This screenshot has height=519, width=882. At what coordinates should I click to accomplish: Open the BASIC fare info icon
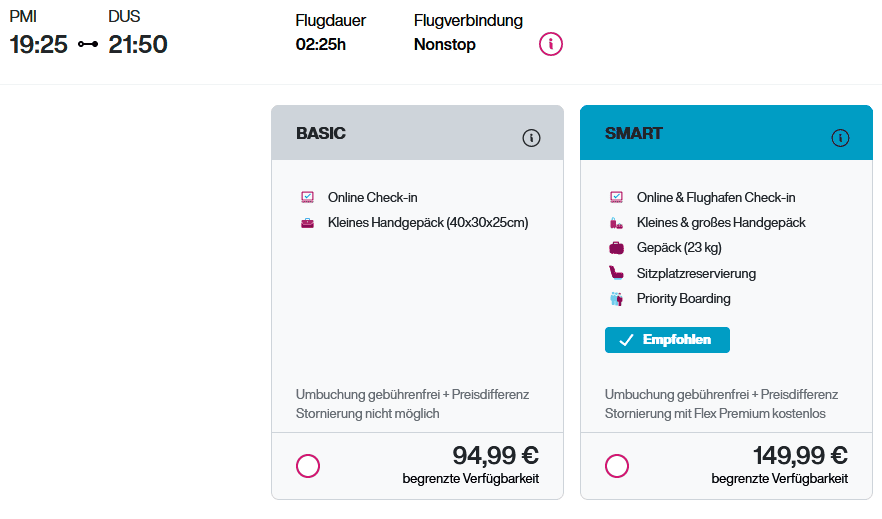pyautogui.click(x=531, y=138)
